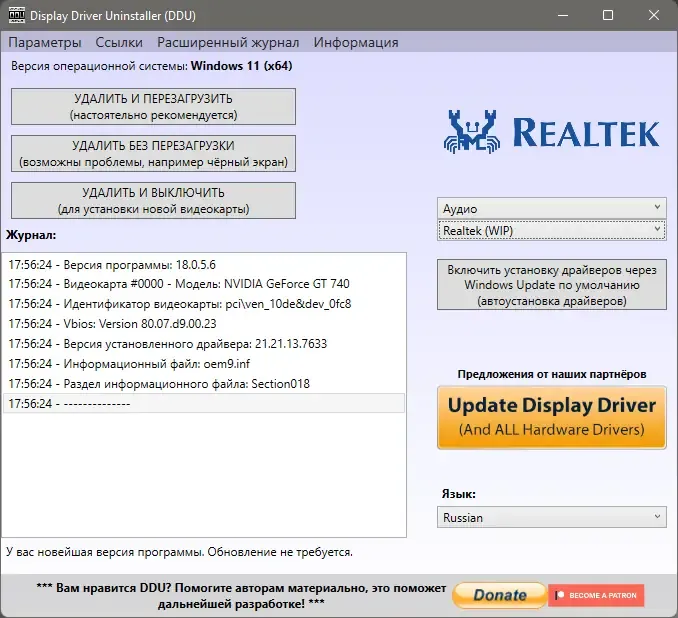Click the DDU app icon in title bar

(14, 16)
